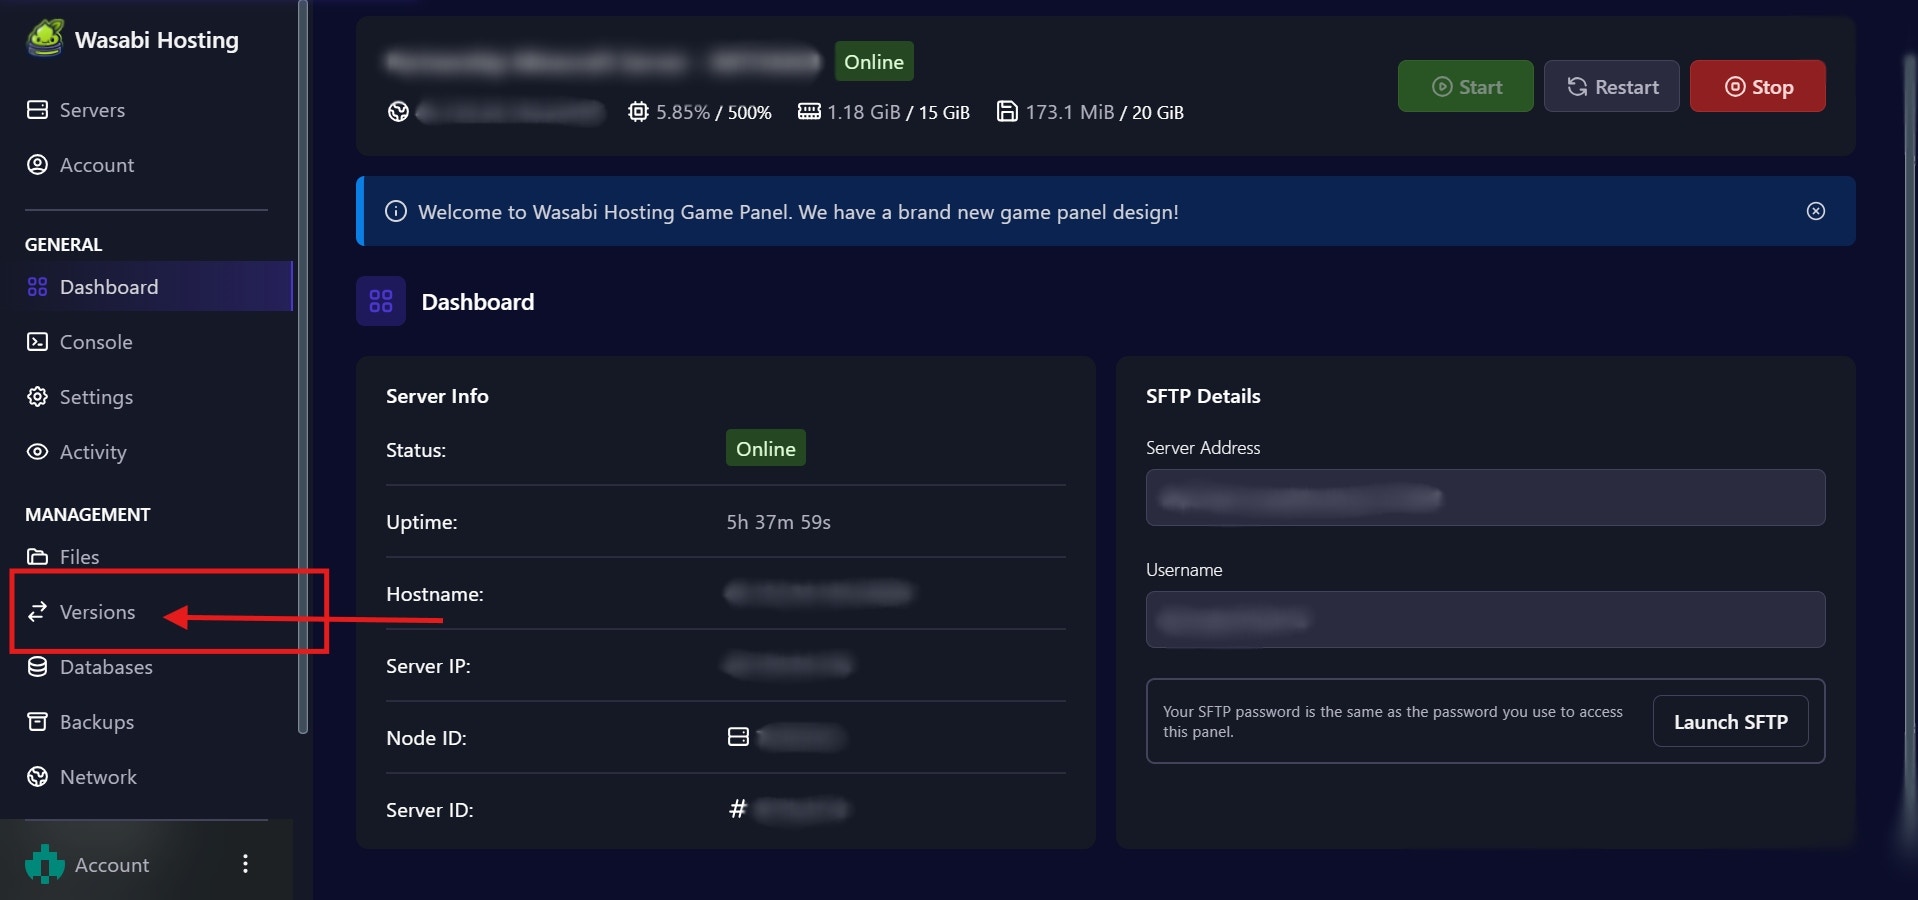The height and width of the screenshot is (900, 1918).
Task: Click the Files folder icon
Action: click(x=37, y=557)
